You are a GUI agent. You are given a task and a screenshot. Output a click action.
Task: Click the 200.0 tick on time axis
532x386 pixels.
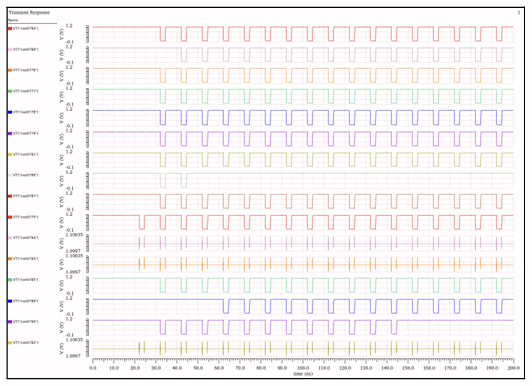(x=513, y=368)
